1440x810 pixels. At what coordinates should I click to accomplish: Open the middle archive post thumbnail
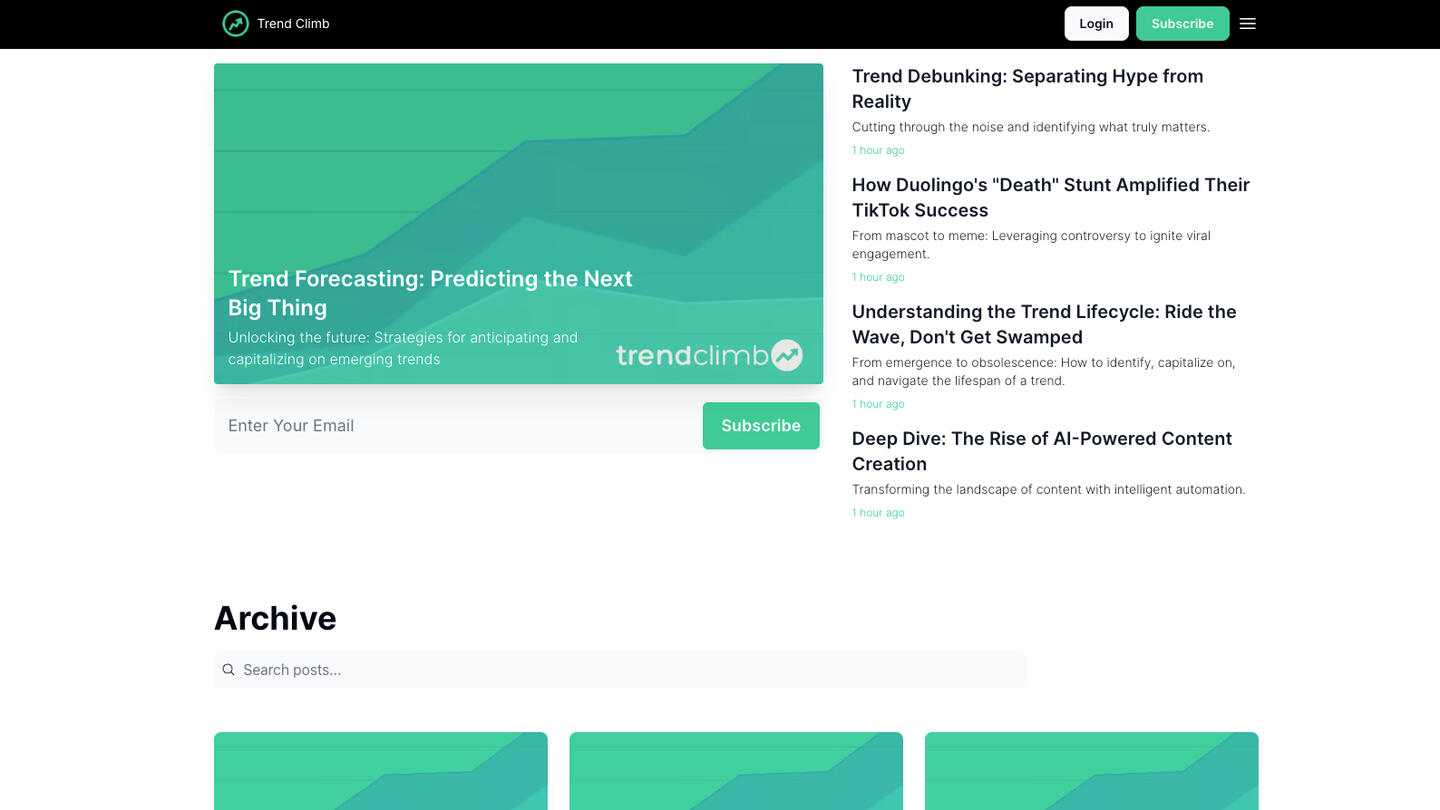pos(736,771)
